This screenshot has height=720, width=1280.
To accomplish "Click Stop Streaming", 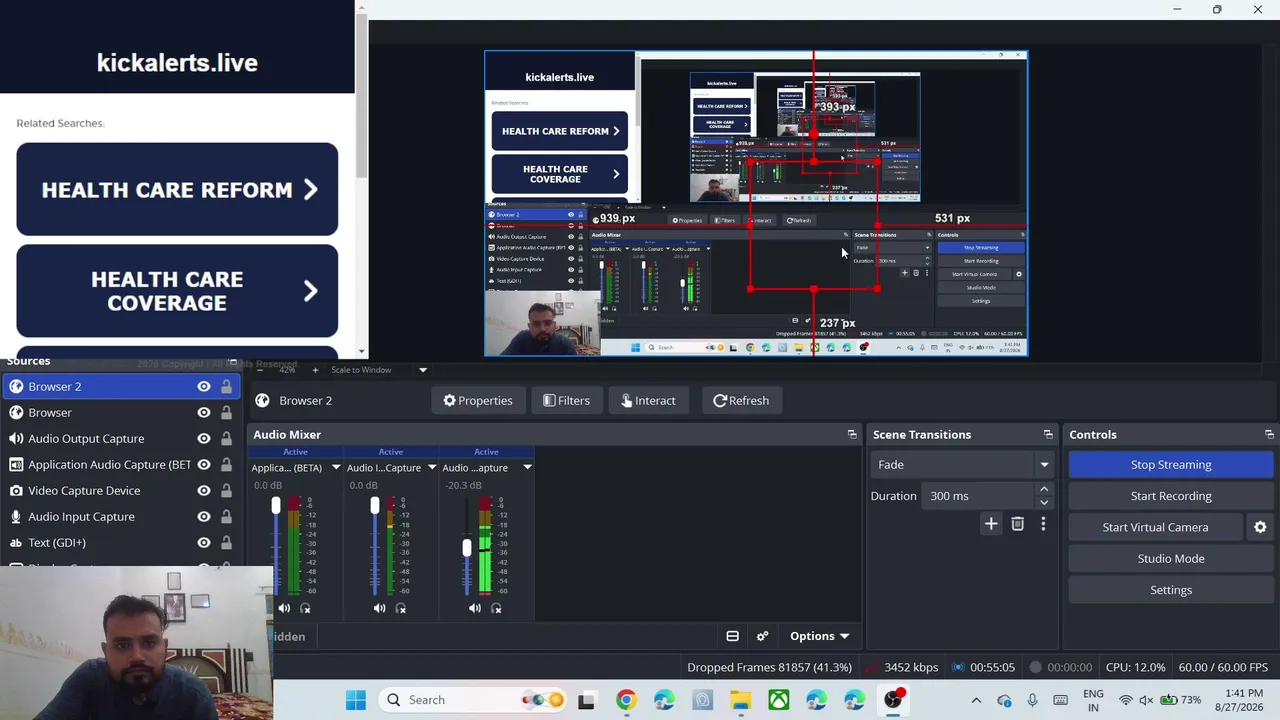I will coord(1171,464).
